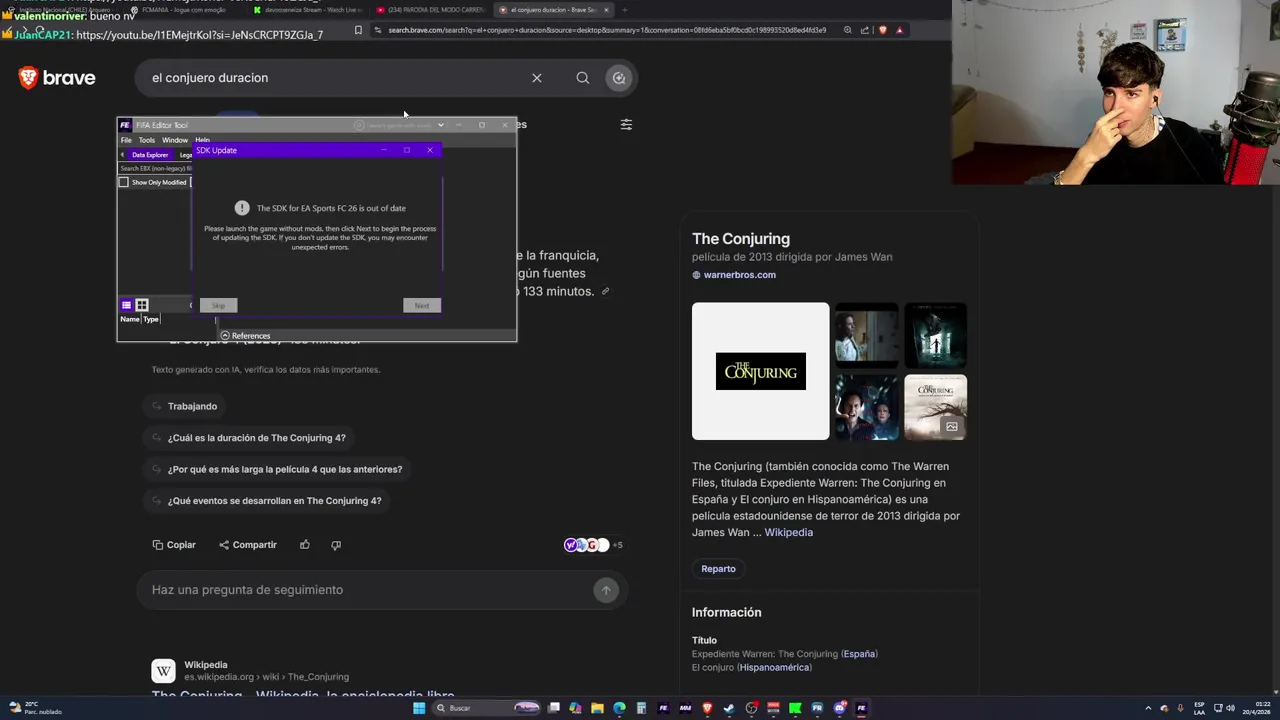Open Hispanoamérica link under Título
This screenshot has height=720, width=1280.
(774, 667)
